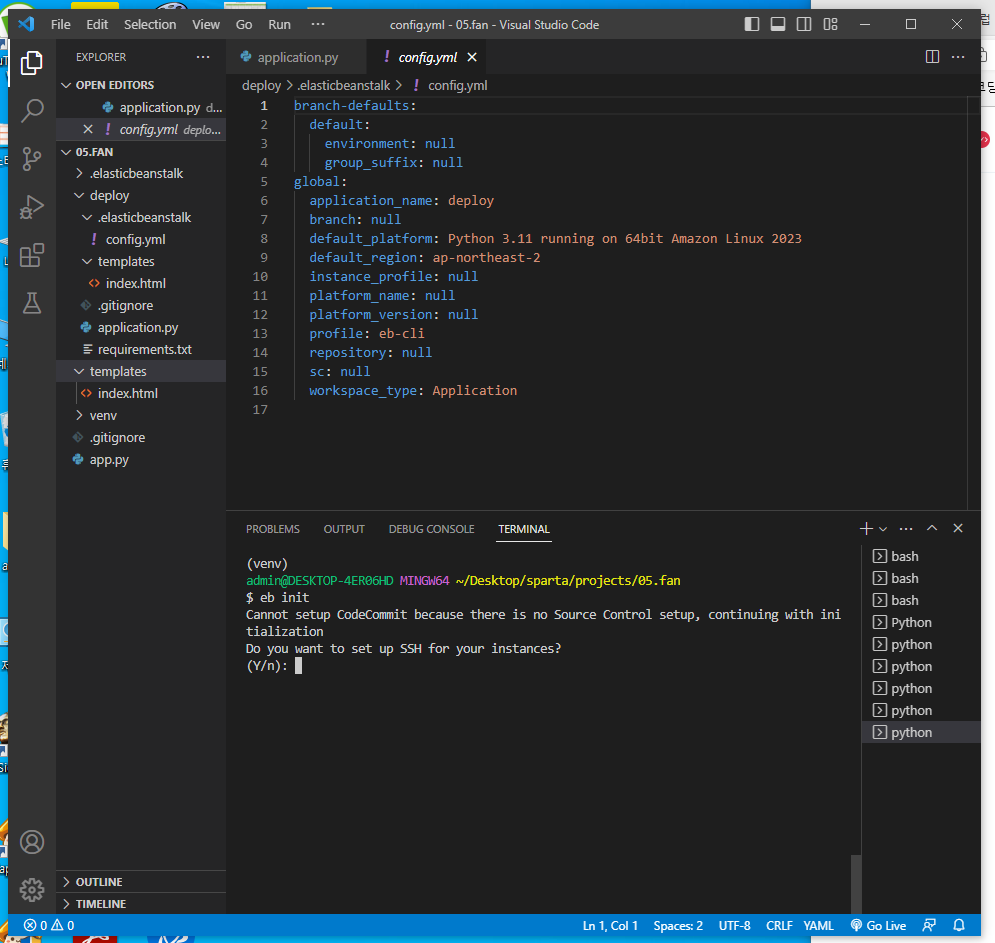
Task: Open the Extensions view
Action: (32, 255)
